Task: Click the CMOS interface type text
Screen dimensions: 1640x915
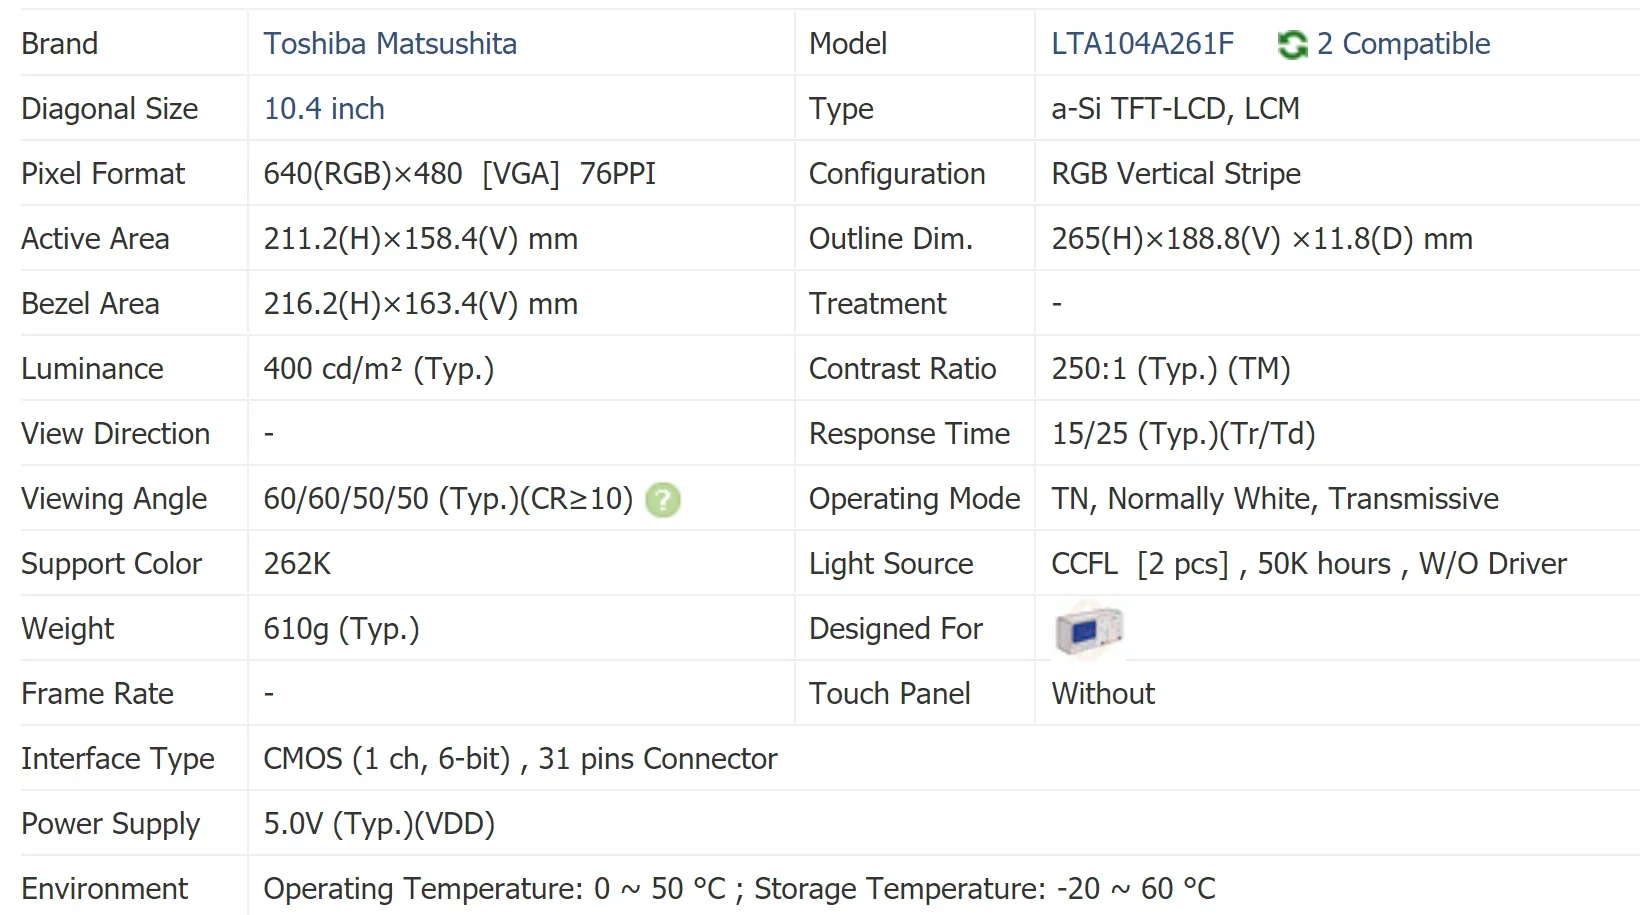Action: pos(520,759)
